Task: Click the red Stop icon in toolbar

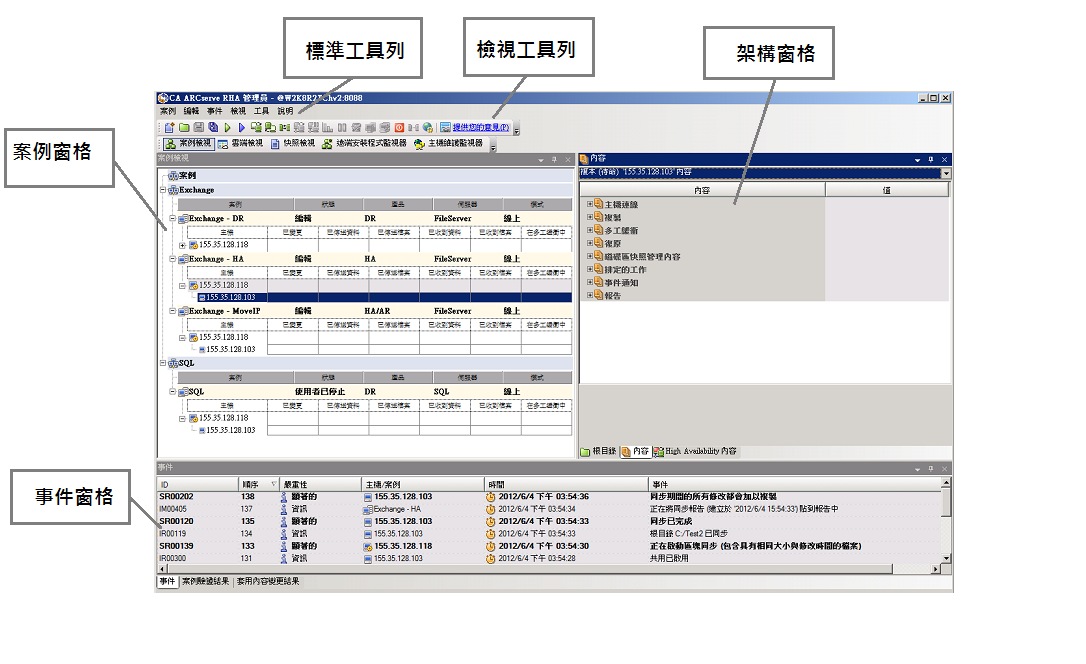Action: tap(399, 128)
